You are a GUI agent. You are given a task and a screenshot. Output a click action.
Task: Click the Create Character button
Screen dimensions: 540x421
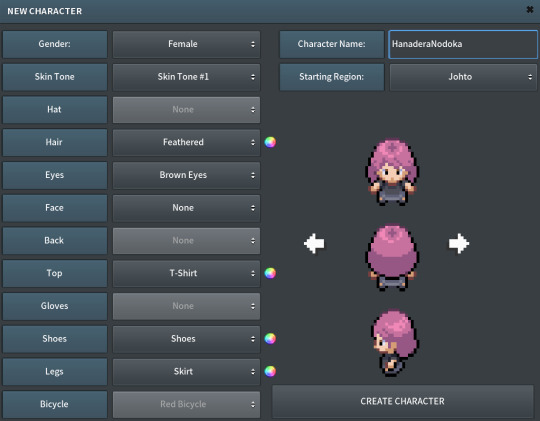[x=403, y=401]
